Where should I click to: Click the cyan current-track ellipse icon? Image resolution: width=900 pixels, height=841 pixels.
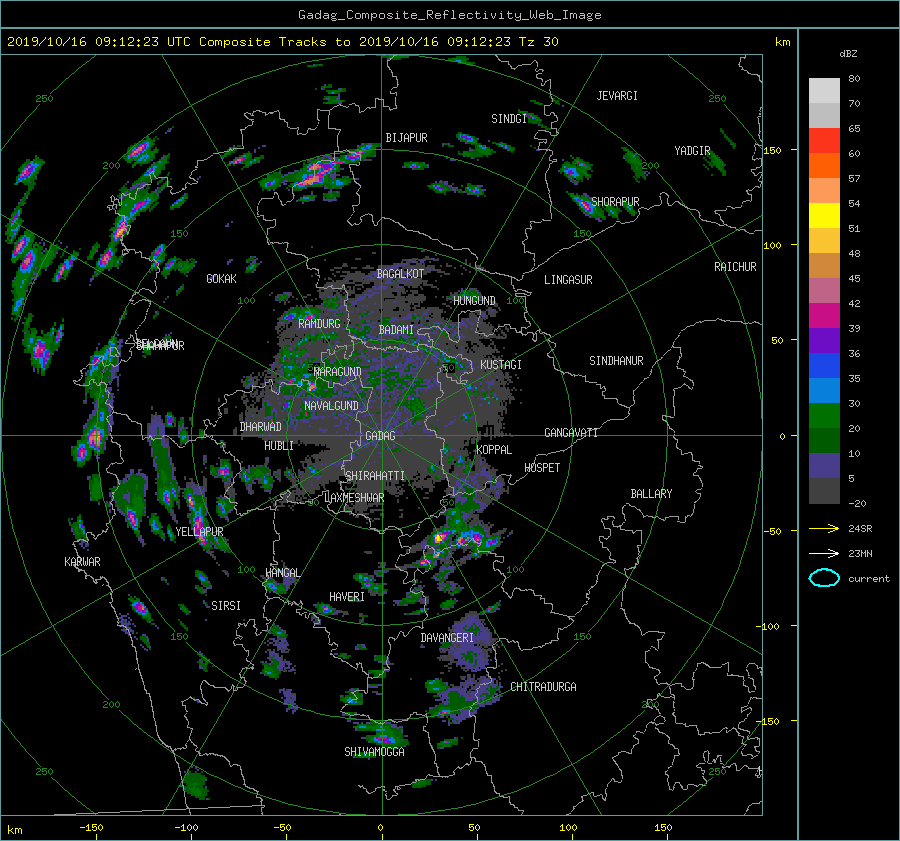click(x=824, y=578)
